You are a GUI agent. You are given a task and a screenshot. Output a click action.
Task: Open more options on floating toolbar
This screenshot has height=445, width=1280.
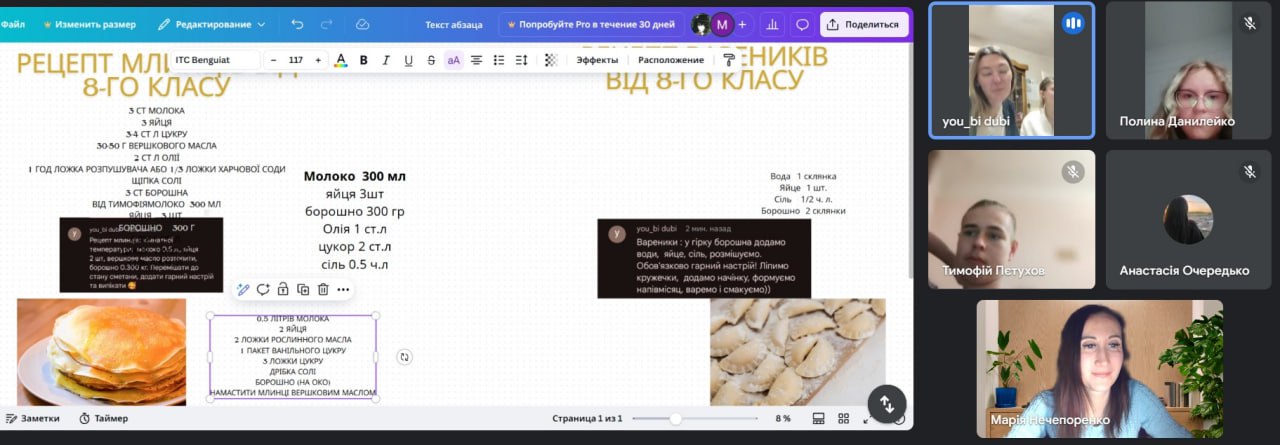point(343,290)
